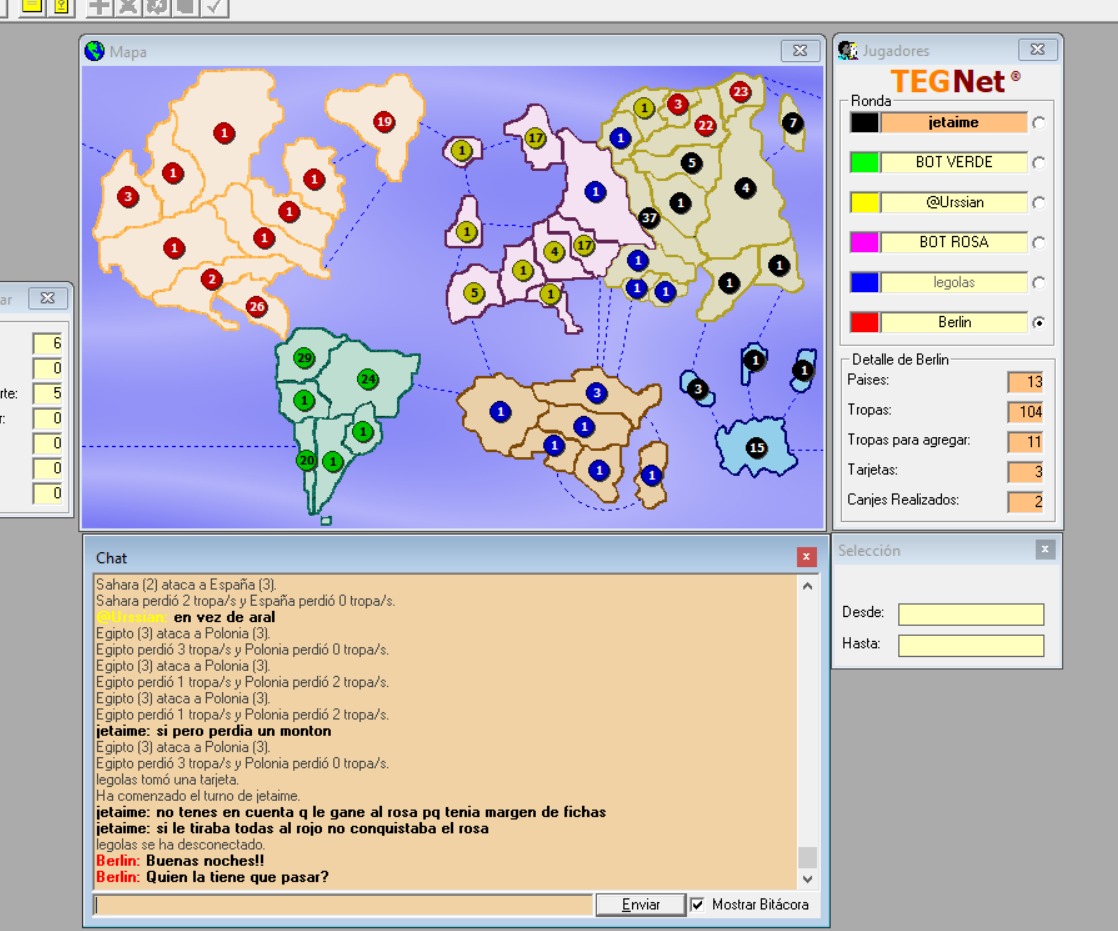Click the Berlin player name button
Image resolution: width=1118 pixels, height=931 pixels.
pyautogui.click(x=954, y=322)
